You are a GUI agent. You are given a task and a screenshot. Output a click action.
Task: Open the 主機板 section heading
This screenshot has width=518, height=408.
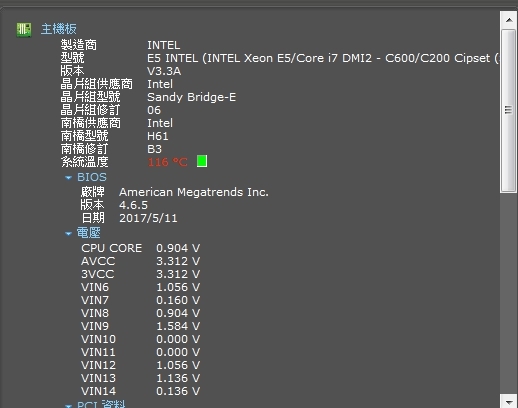pos(59,29)
